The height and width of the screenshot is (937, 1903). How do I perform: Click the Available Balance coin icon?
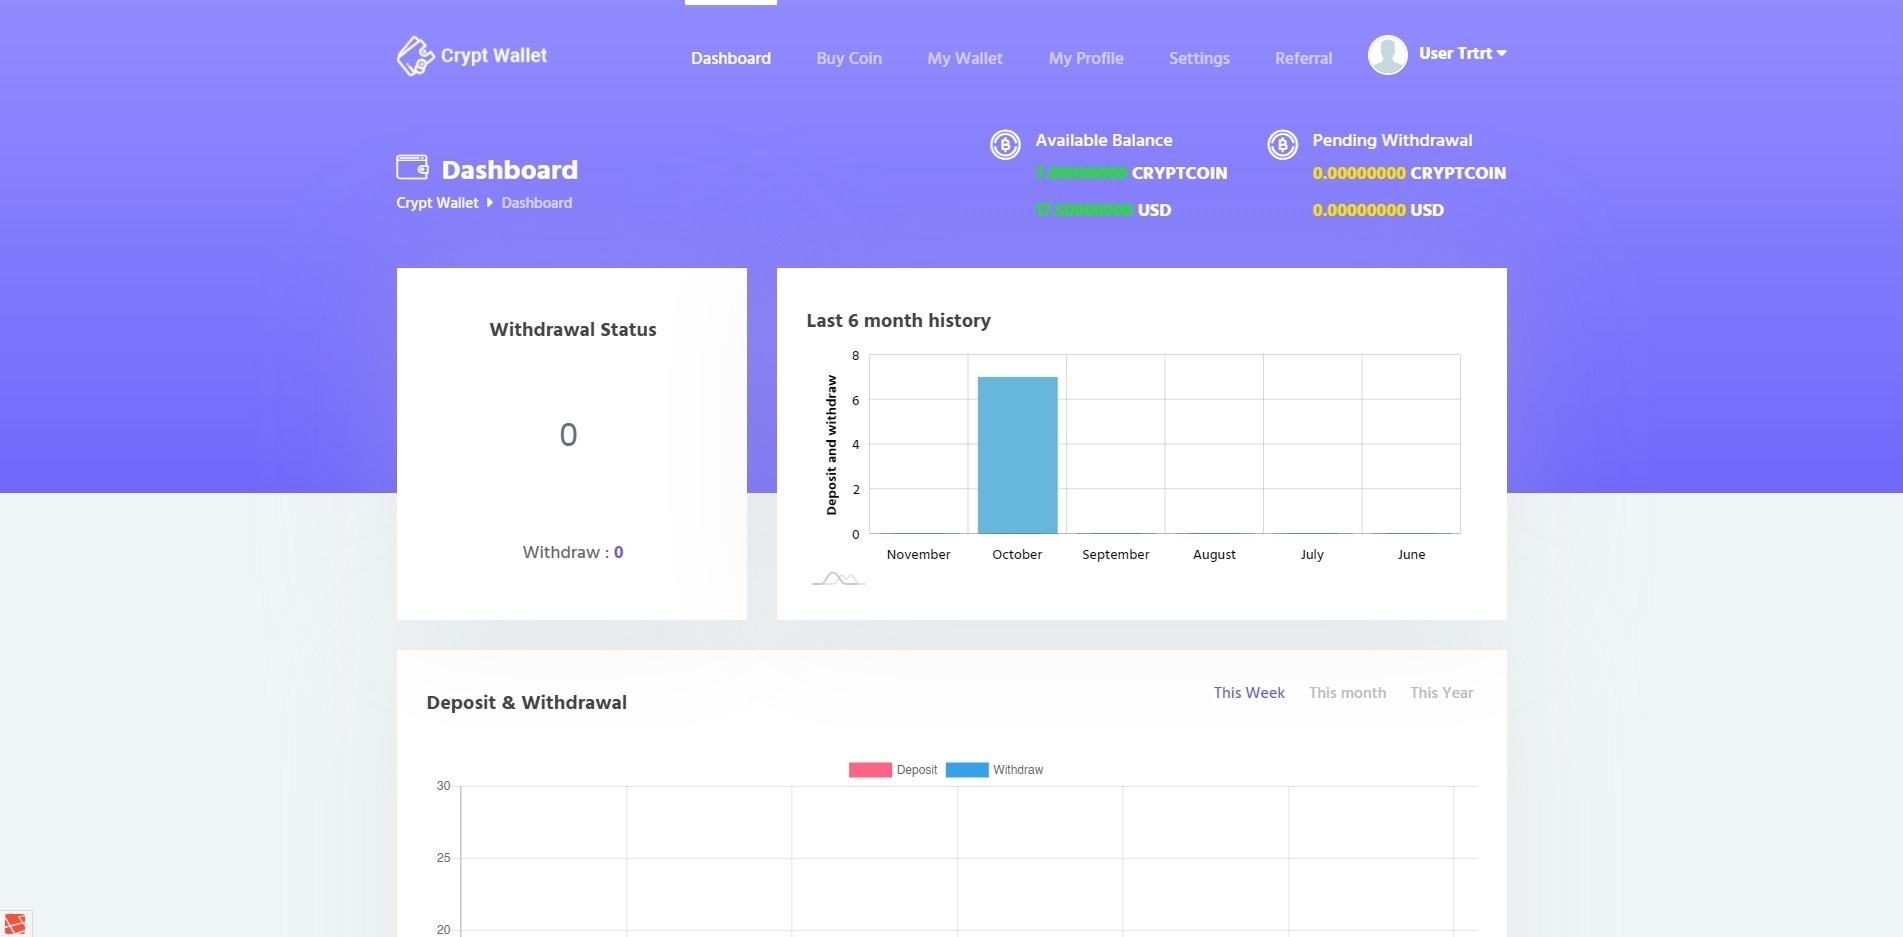[x=1005, y=145]
